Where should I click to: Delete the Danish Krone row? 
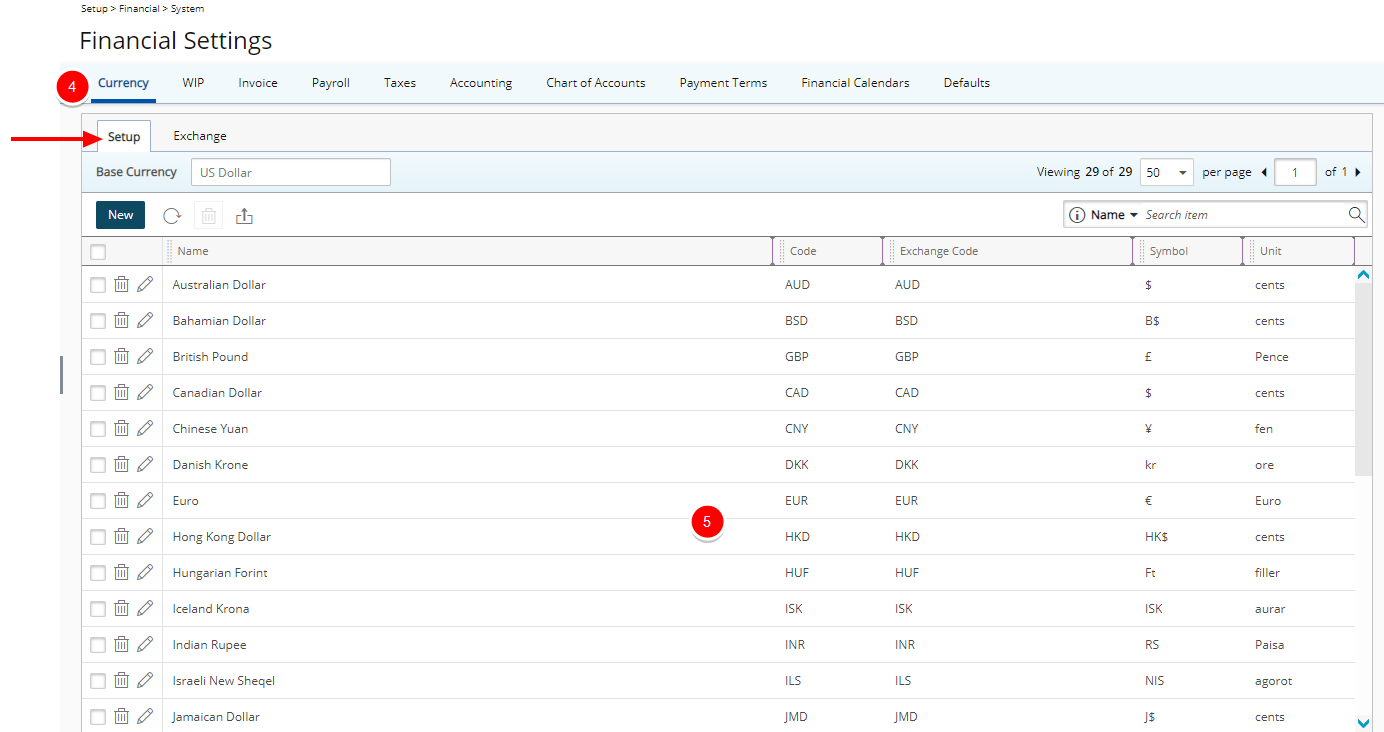click(121, 465)
